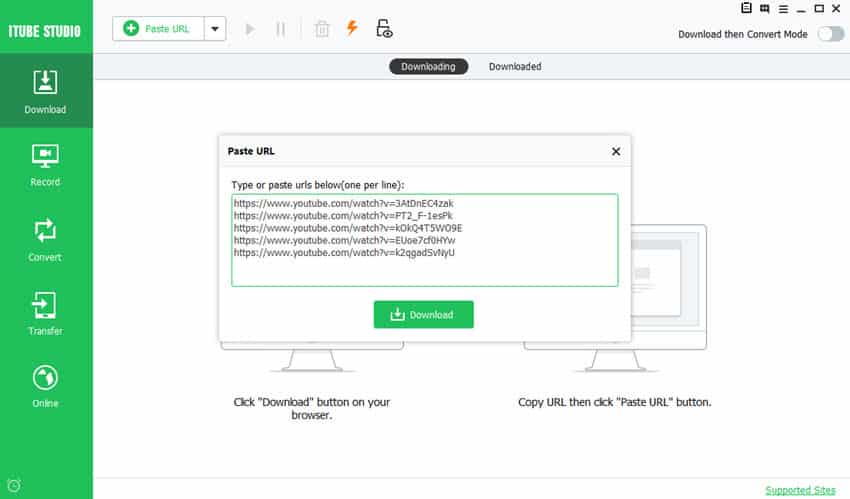Toggle Download then Convert Mode switch
This screenshot has width=850, height=499.
click(830, 34)
